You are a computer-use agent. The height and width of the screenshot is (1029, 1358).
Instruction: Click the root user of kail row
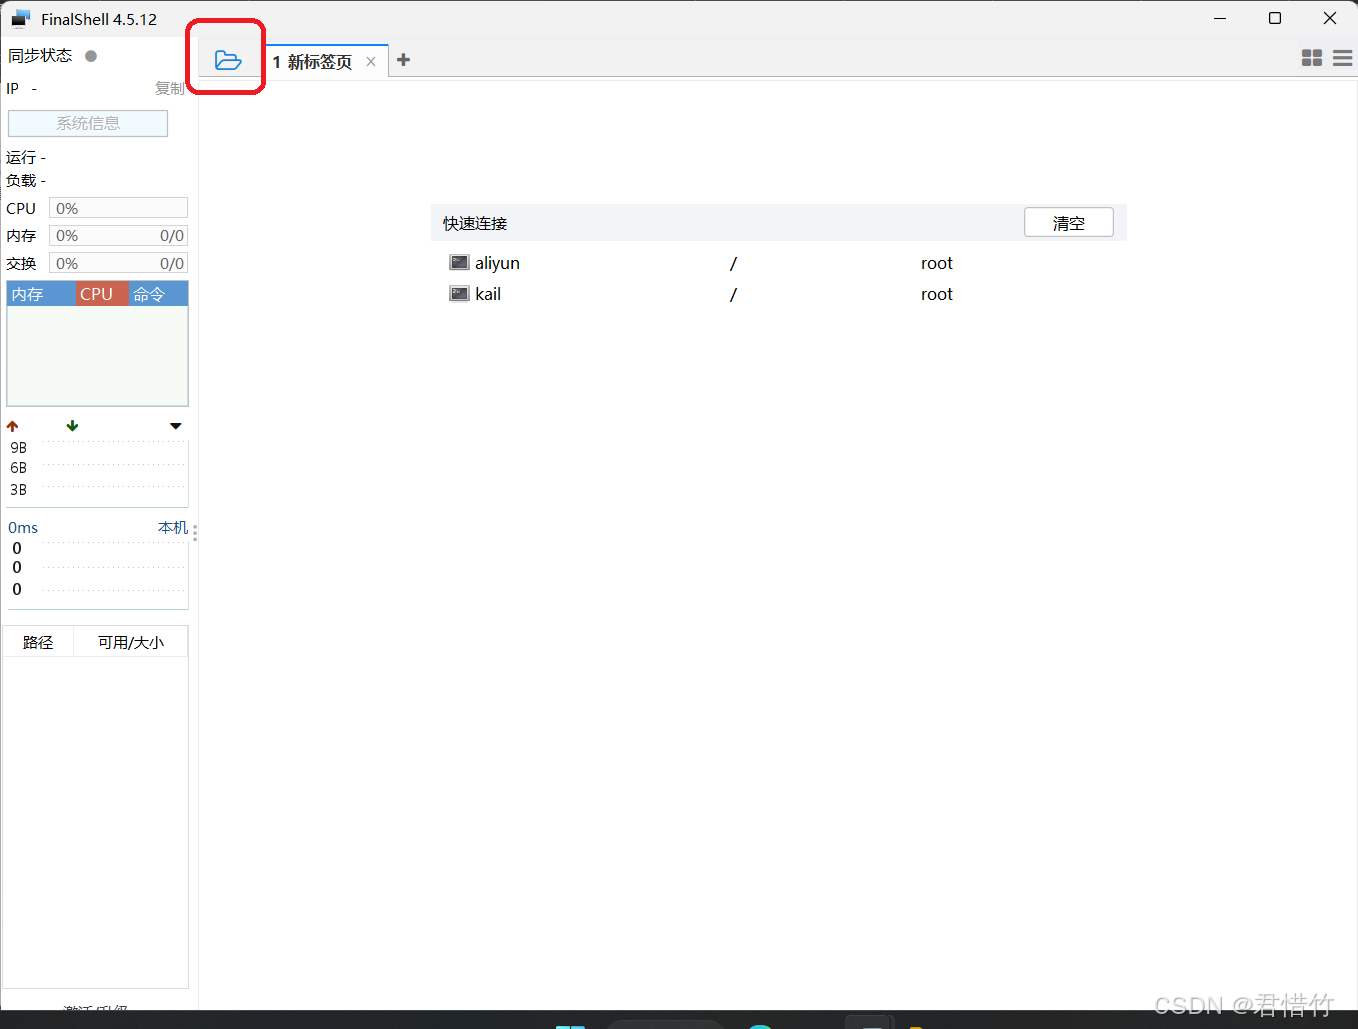[x=937, y=294]
